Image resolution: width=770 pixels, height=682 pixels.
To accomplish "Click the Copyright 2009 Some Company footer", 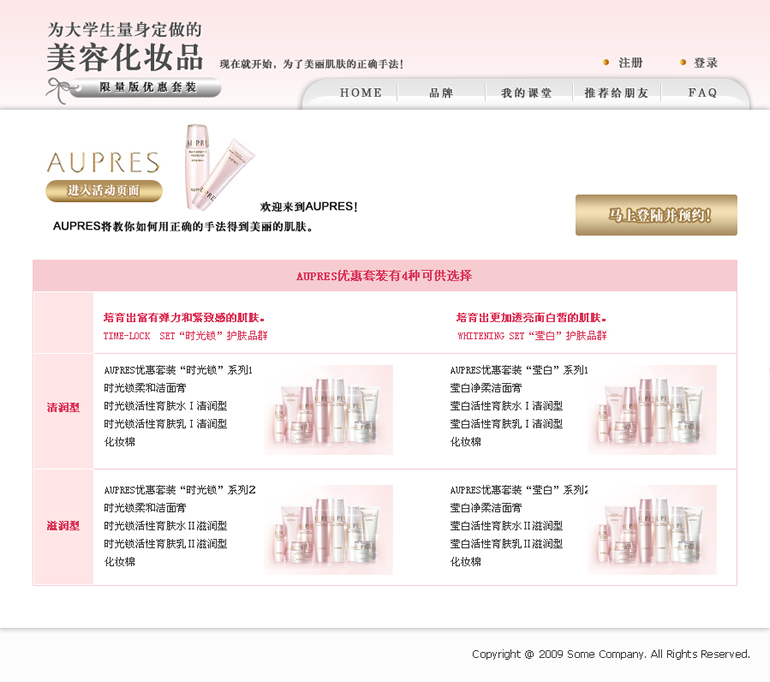I will 611,654.
